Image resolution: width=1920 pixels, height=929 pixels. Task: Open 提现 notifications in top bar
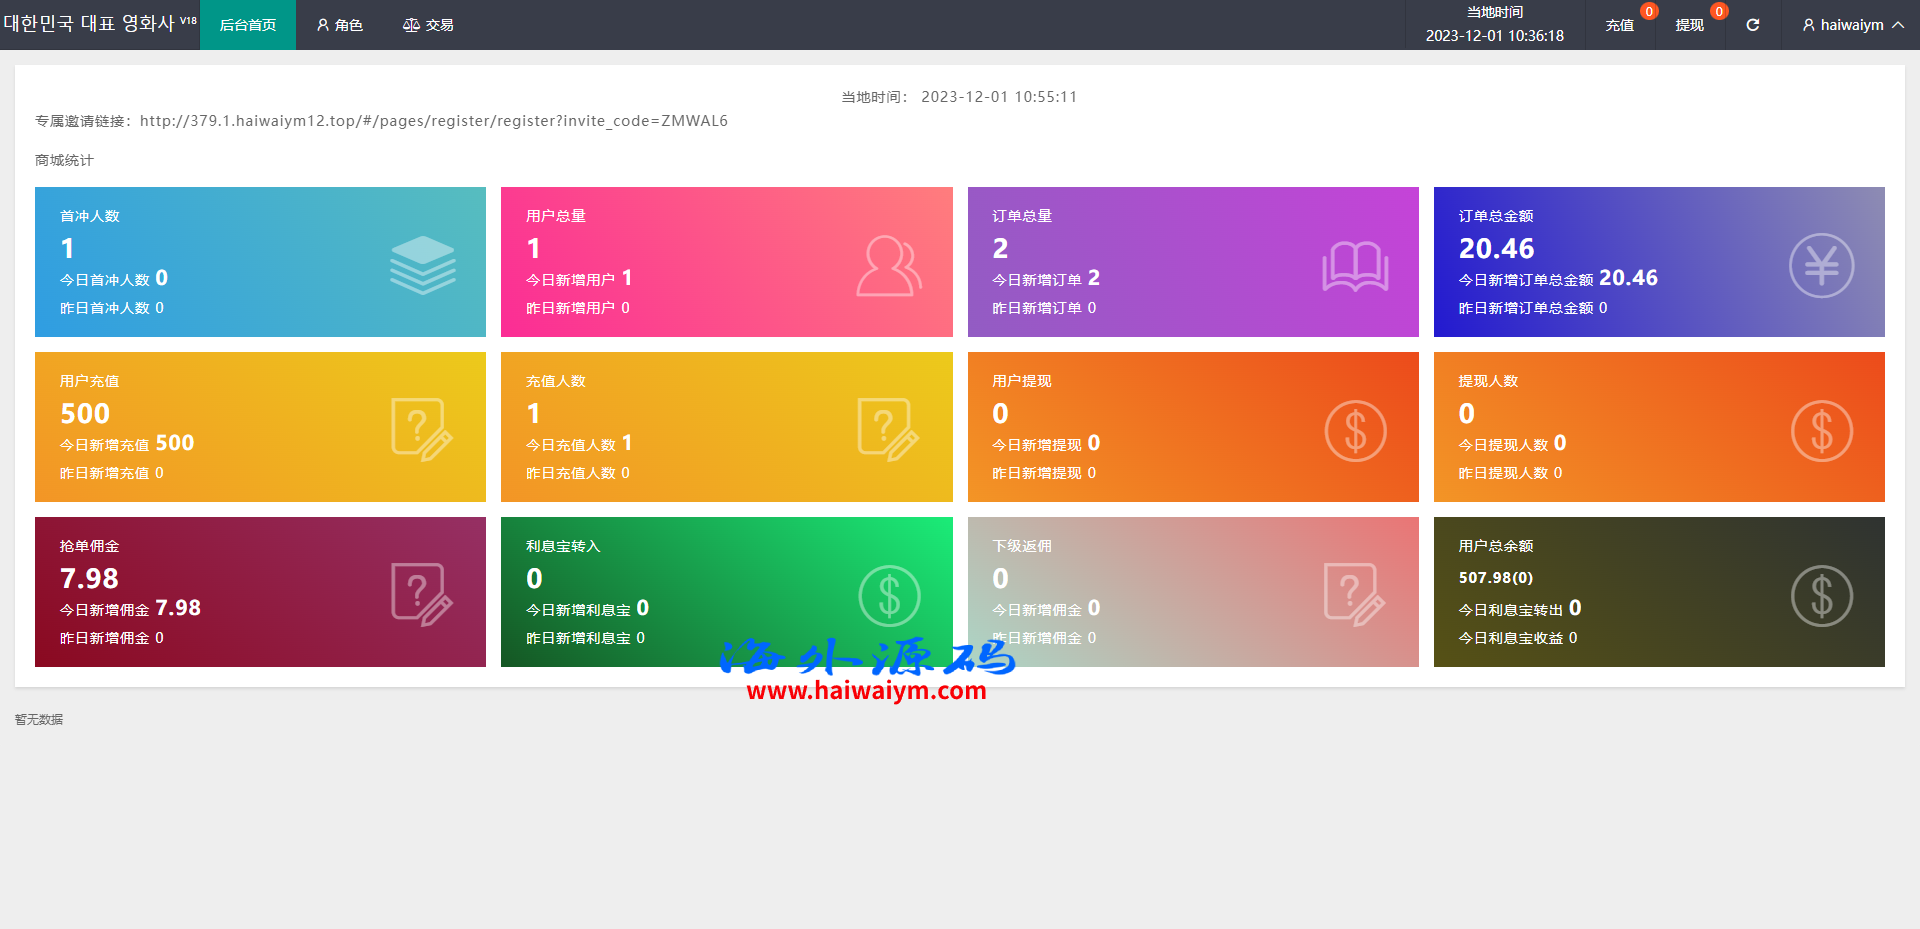click(1689, 25)
